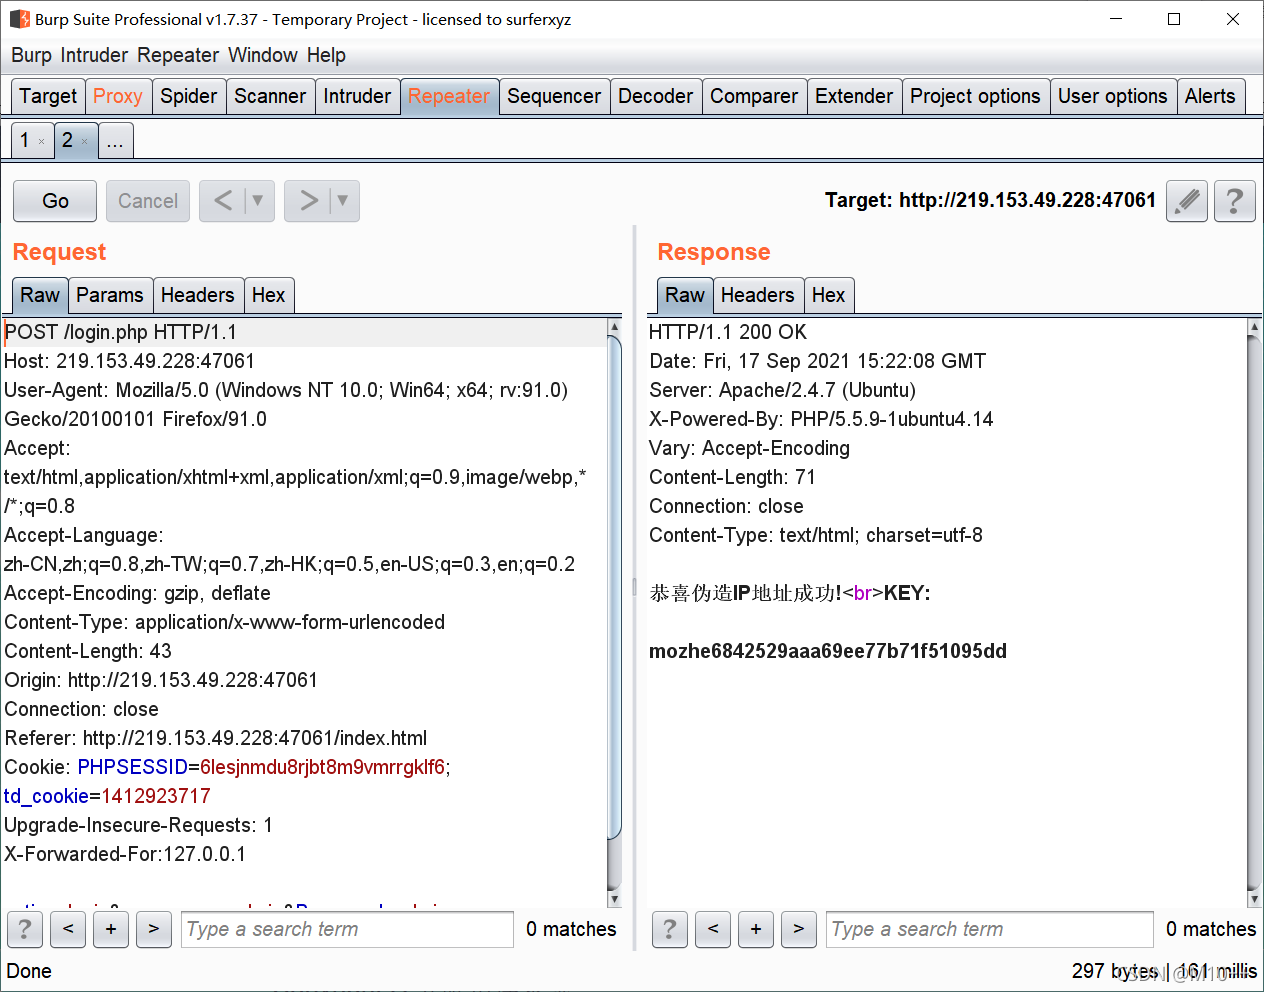Focus the response search term field
The width and height of the screenshot is (1264, 992).
[990, 929]
